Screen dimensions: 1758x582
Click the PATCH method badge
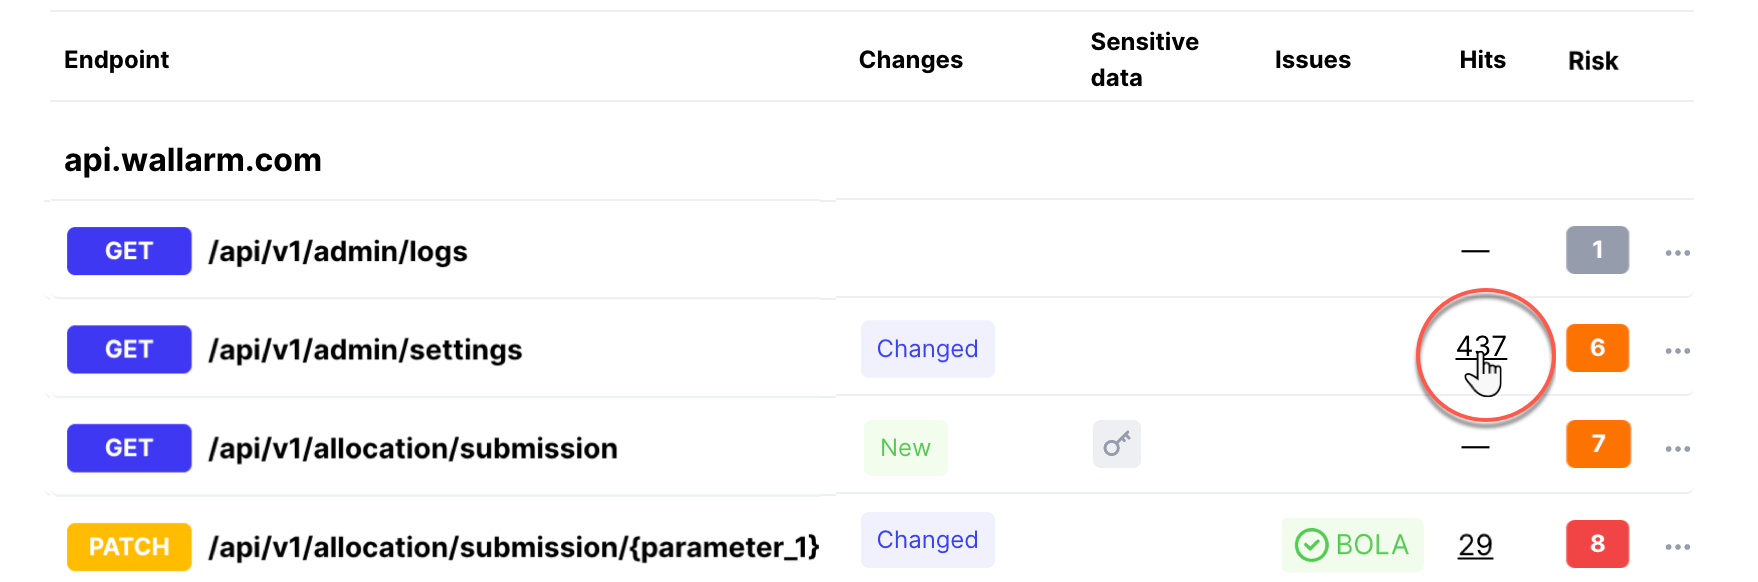[x=128, y=547]
